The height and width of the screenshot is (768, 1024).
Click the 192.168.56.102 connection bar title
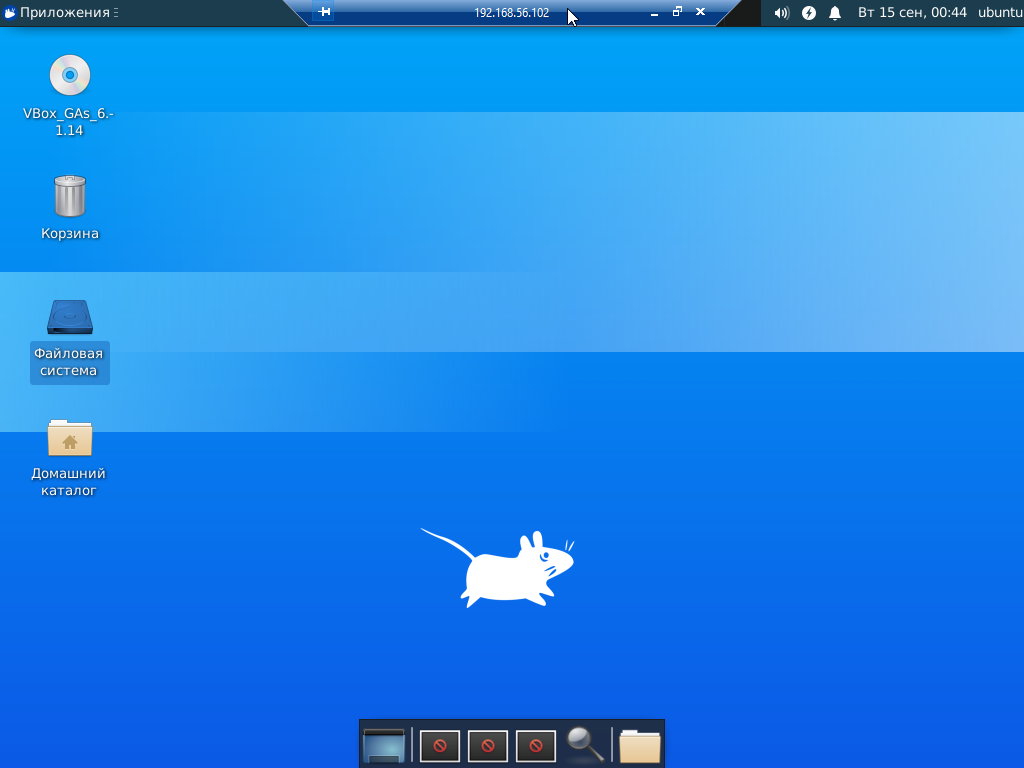click(x=511, y=13)
